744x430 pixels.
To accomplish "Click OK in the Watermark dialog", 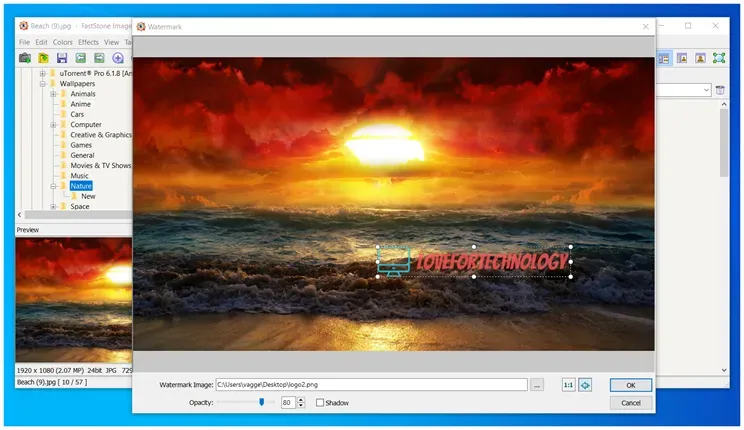I will pyautogui.click(x=631, y=385).
